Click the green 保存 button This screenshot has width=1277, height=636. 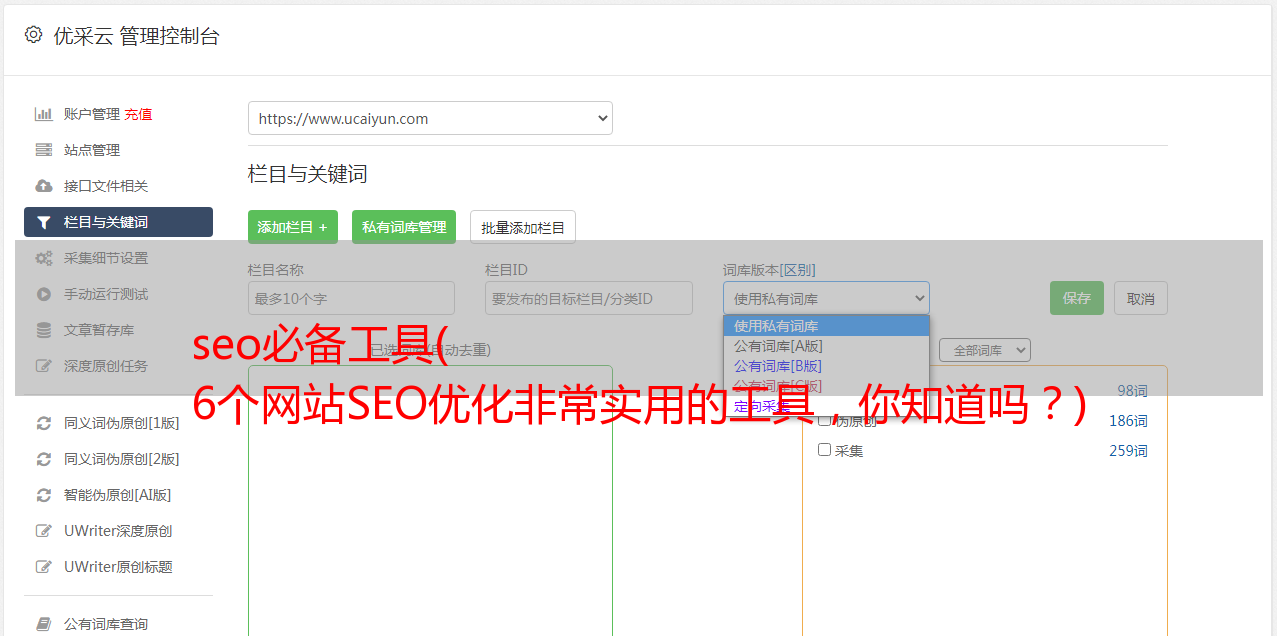click(x=1077, y=298)
